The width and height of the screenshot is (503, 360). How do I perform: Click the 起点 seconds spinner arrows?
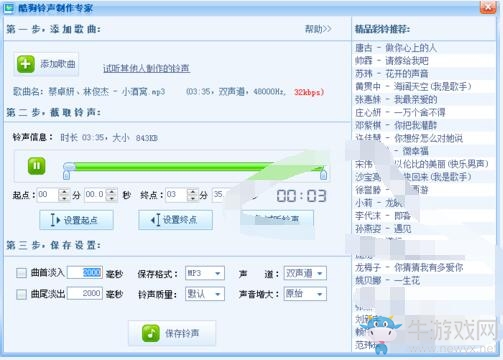(x=112, y=195)
